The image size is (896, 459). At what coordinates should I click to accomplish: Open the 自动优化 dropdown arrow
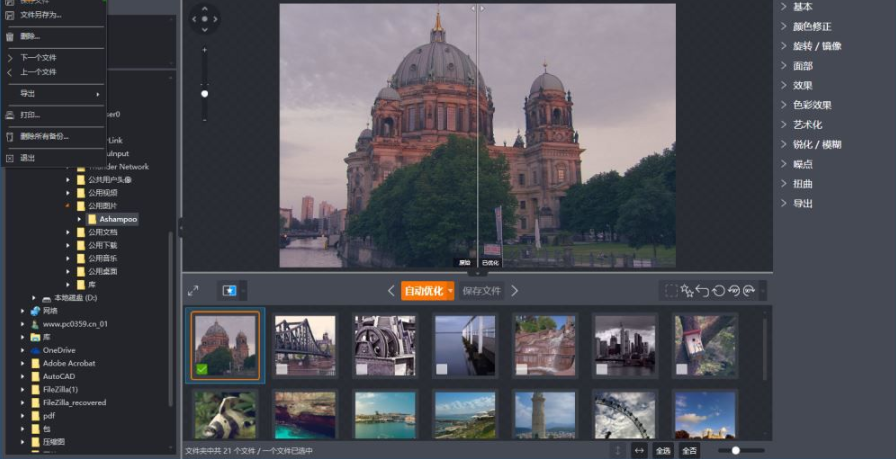[x=450, y=291]
